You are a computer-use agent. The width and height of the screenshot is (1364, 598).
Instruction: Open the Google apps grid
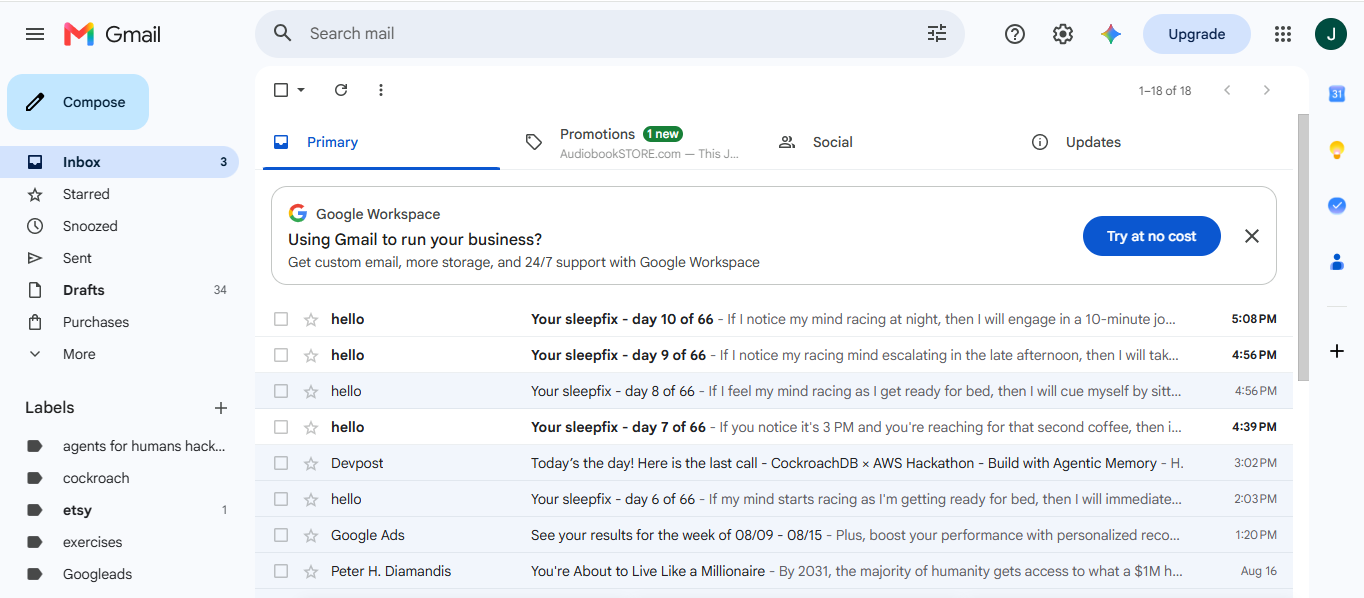pyautogui.click(x=1283, y=34)
